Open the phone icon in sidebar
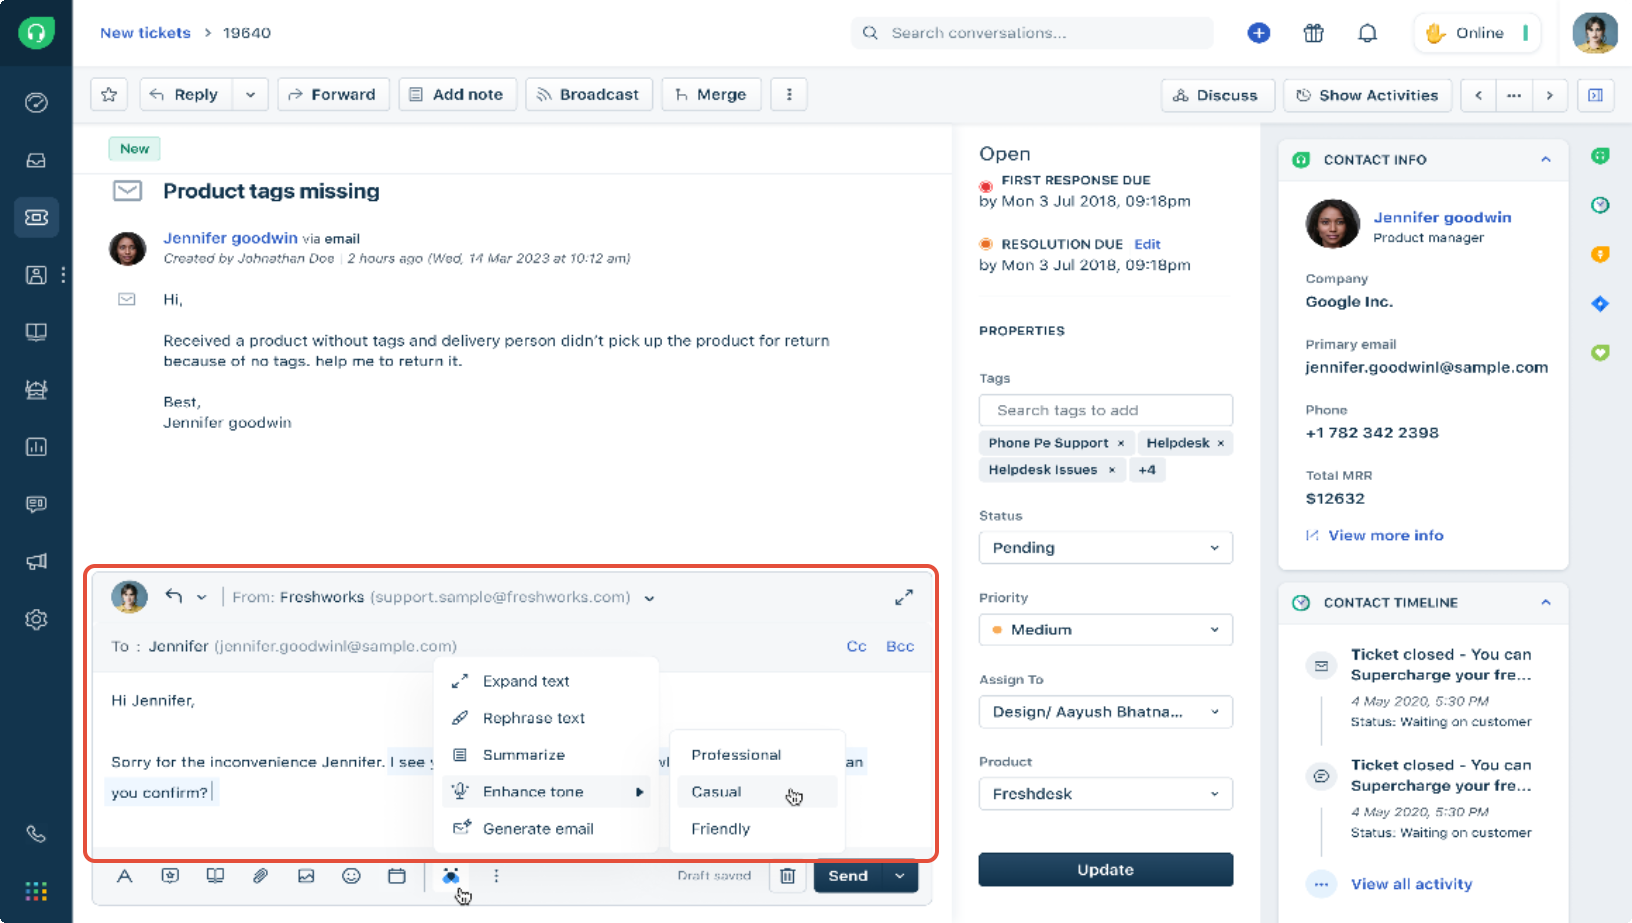Screen dimensions: 1632x923 tap(36, 833)
